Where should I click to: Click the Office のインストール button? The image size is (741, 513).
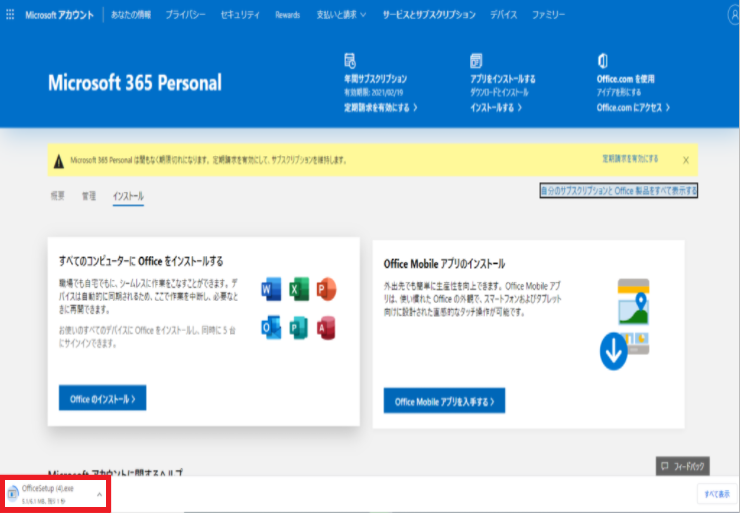coord(103,398)
